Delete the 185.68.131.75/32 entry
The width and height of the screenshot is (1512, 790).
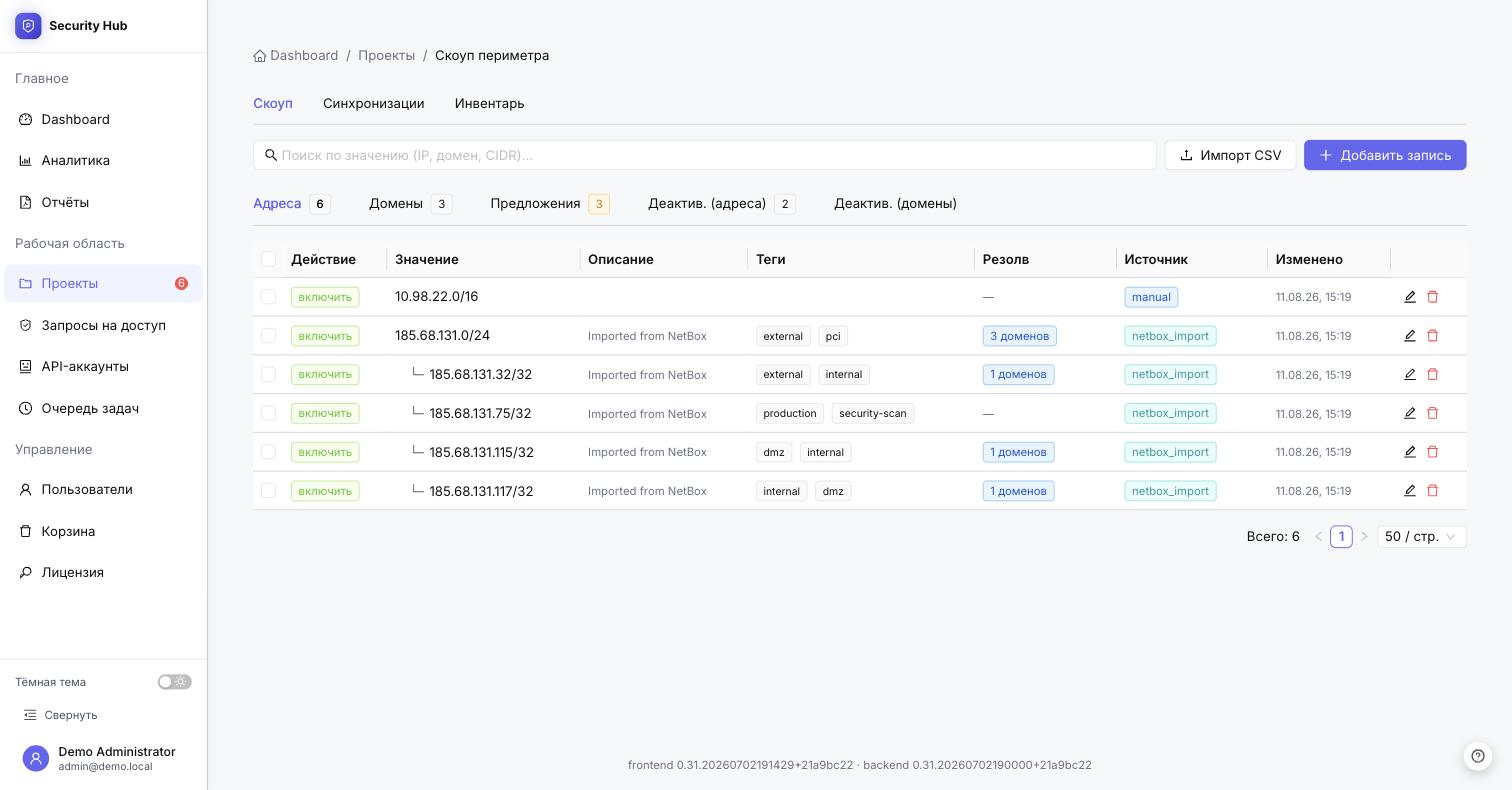tap(1432, 413)
